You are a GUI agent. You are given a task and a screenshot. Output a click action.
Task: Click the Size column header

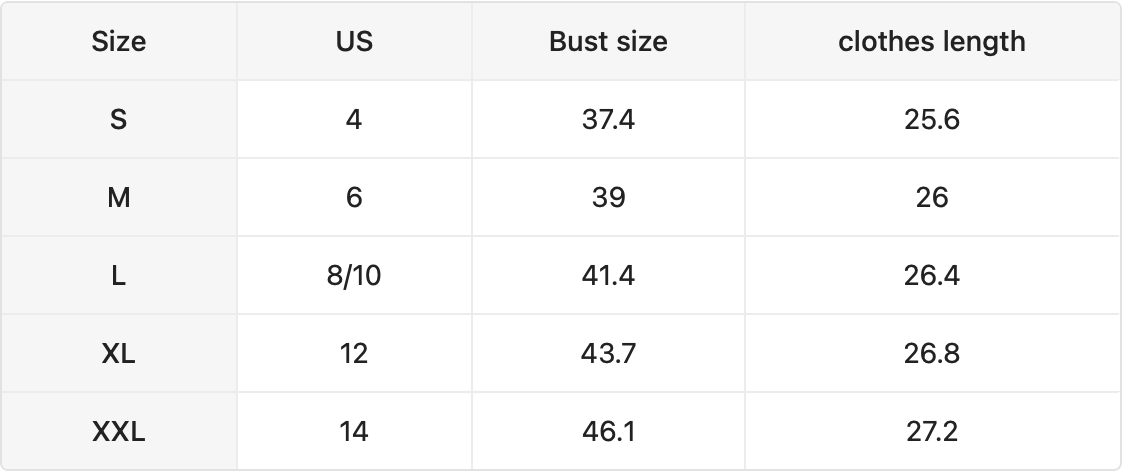(119, 41)
